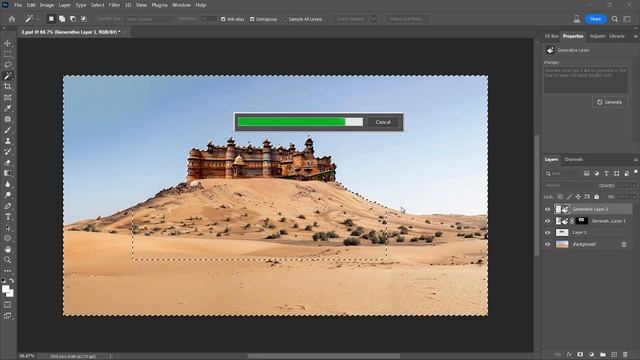Toggle the layer filter on/off switch
Screen dimensions: 640x360
636,172
